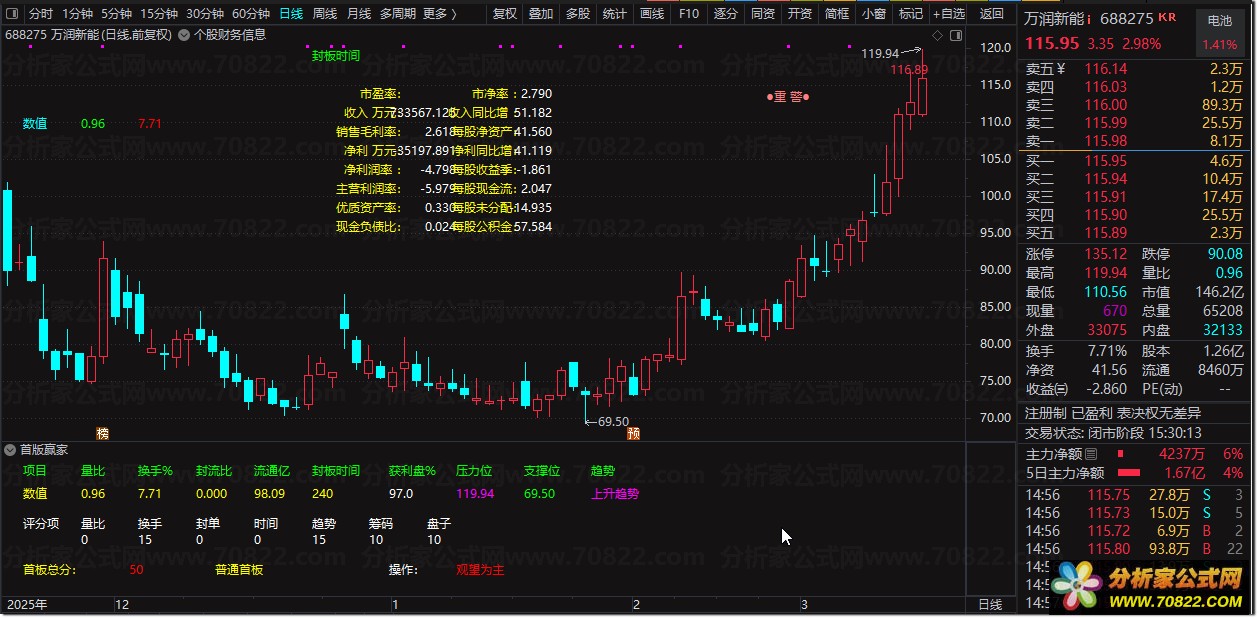Add stock via +自选 button
Screen dimensions: 1259x618
(x=949, y=14)
